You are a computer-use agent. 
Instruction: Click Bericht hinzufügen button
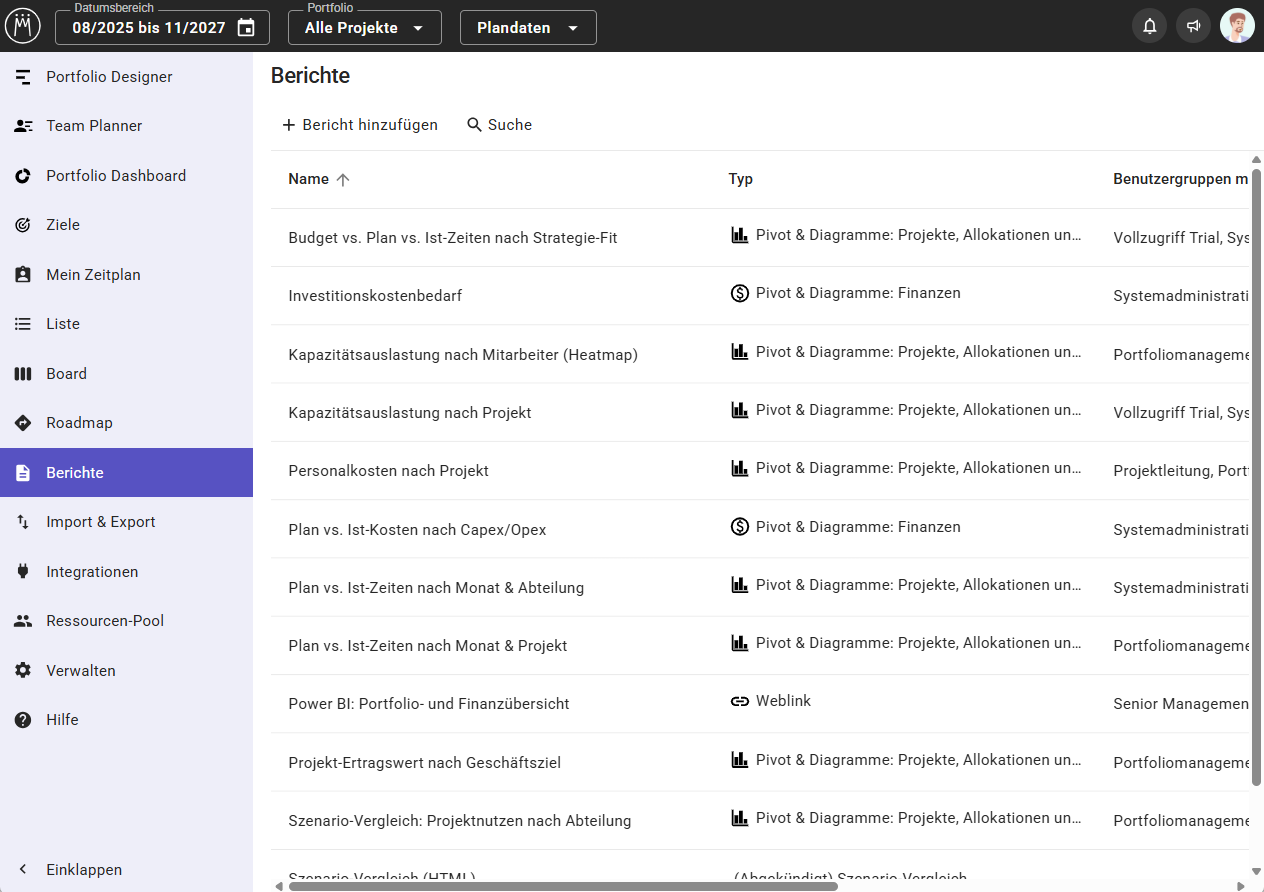coord(360,125)
